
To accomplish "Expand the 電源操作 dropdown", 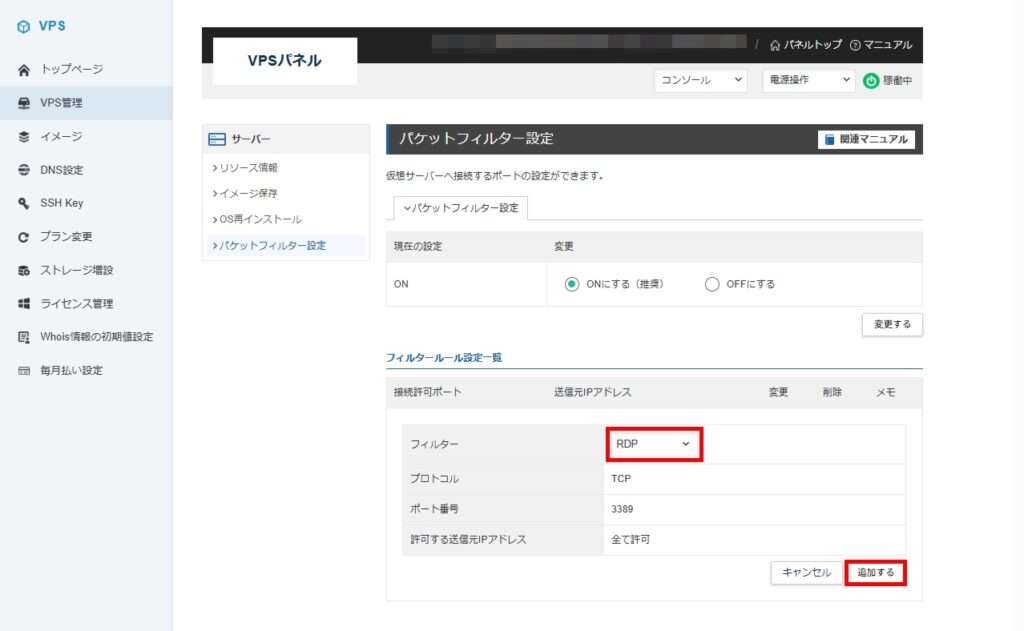I will (x=808, y=81).
